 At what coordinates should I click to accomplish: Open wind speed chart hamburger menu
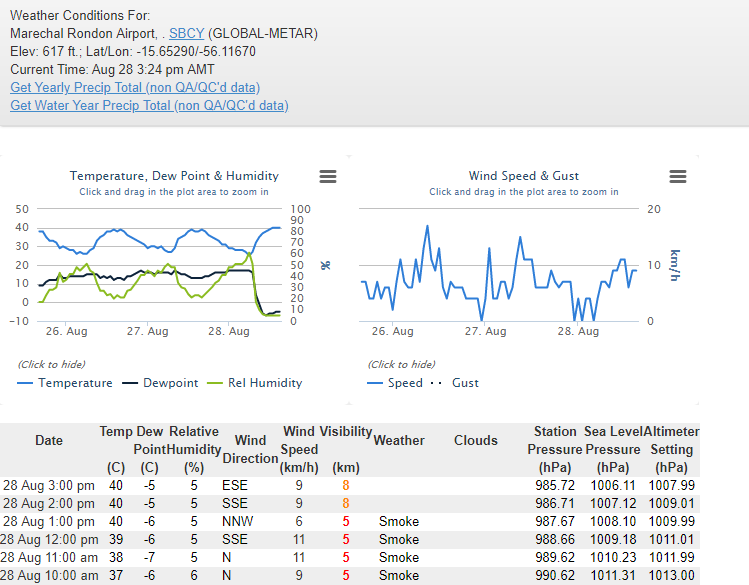pyautogui.click(x=677, y=177)
